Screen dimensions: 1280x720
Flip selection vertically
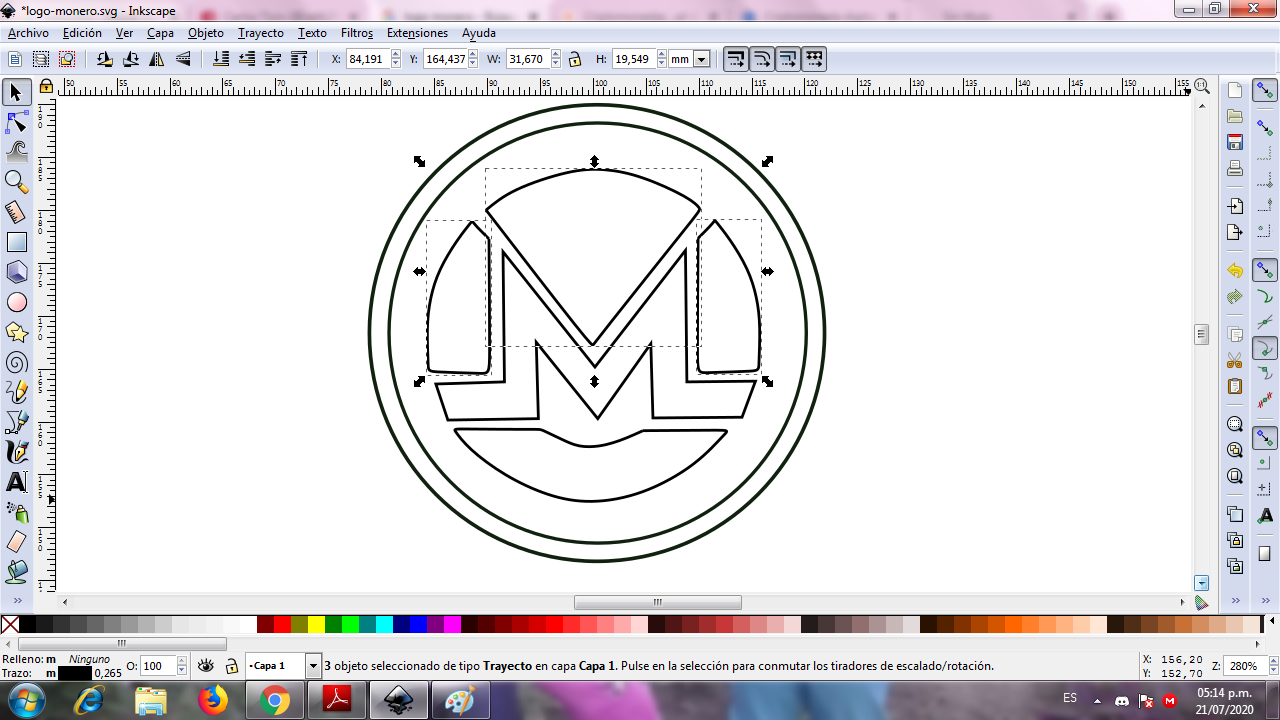[183, 59]
